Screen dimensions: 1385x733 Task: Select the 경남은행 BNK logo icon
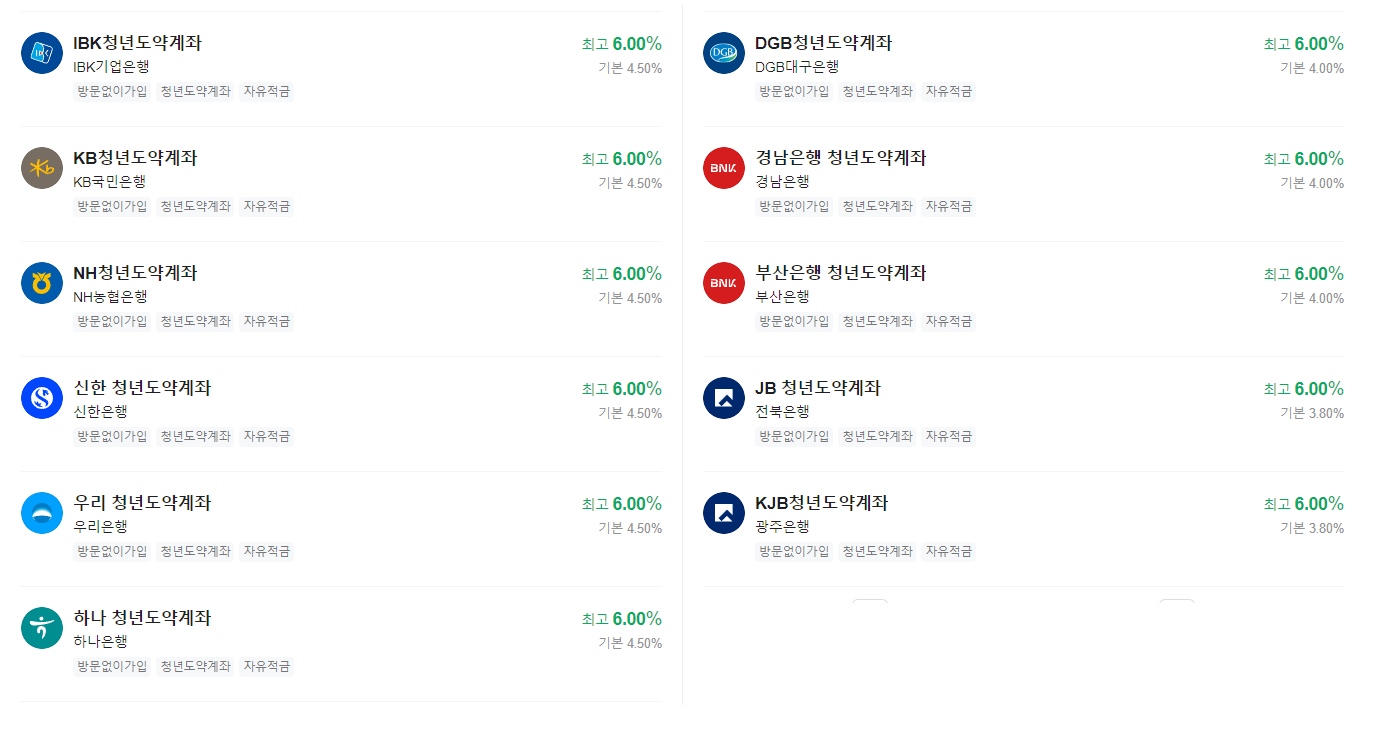click(723, 168)
